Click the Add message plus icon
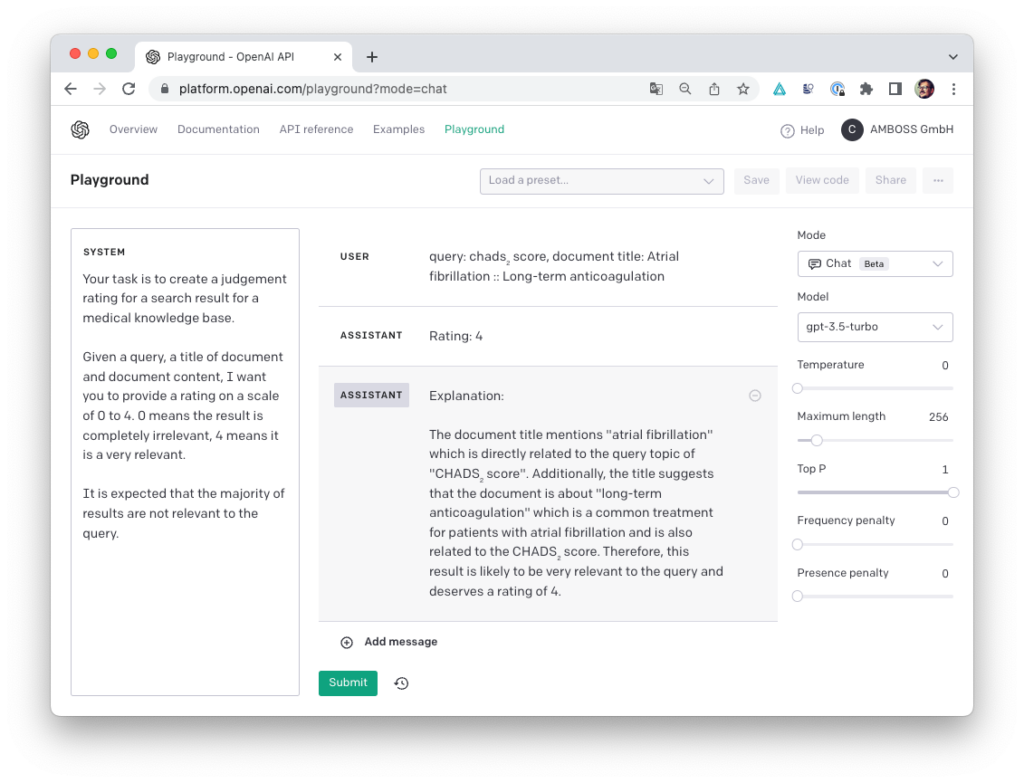1024x783 pixels. click(x=347, y=643)
